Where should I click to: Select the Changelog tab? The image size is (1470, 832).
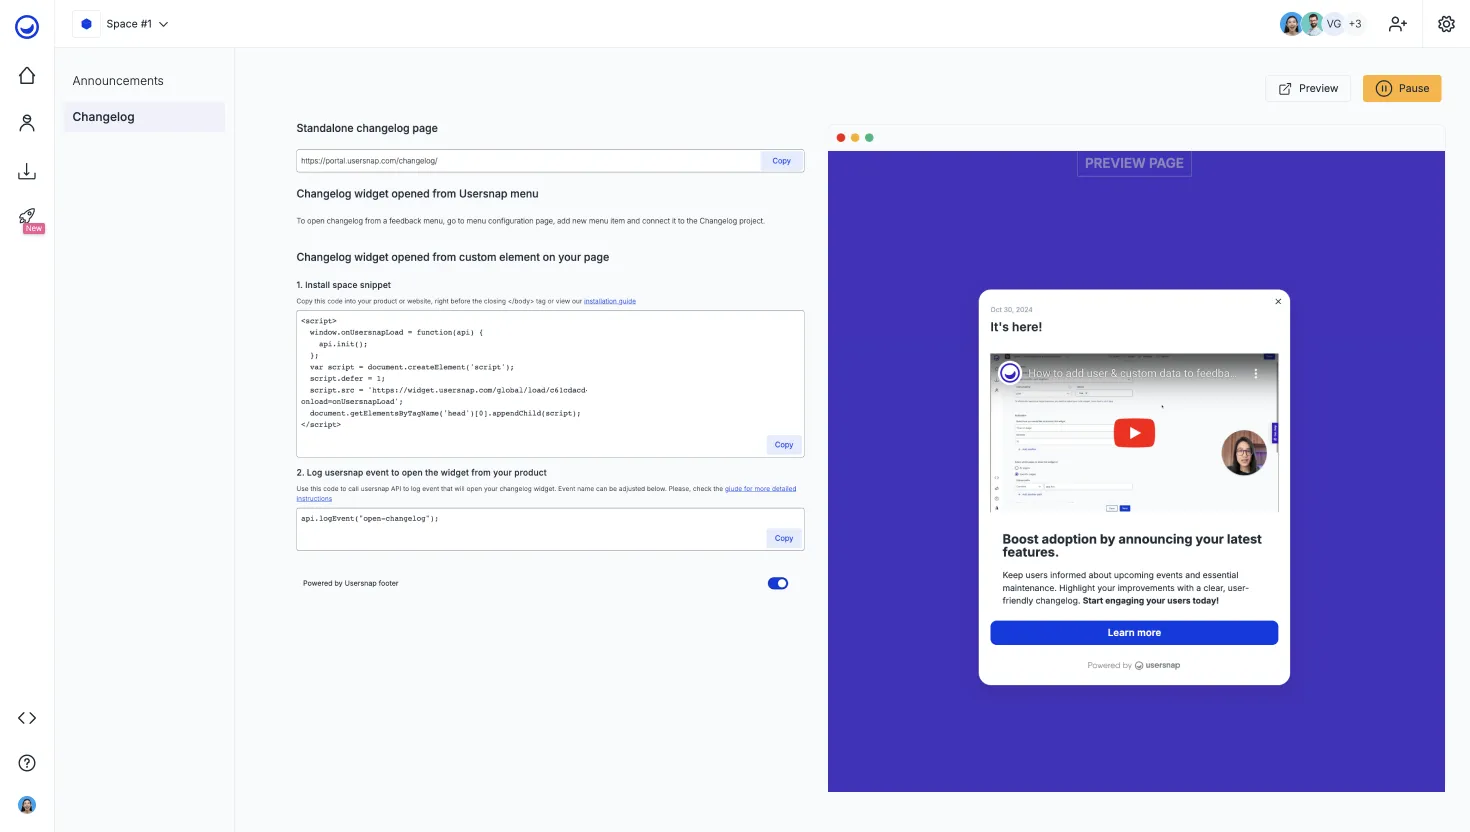pos(103,116)
